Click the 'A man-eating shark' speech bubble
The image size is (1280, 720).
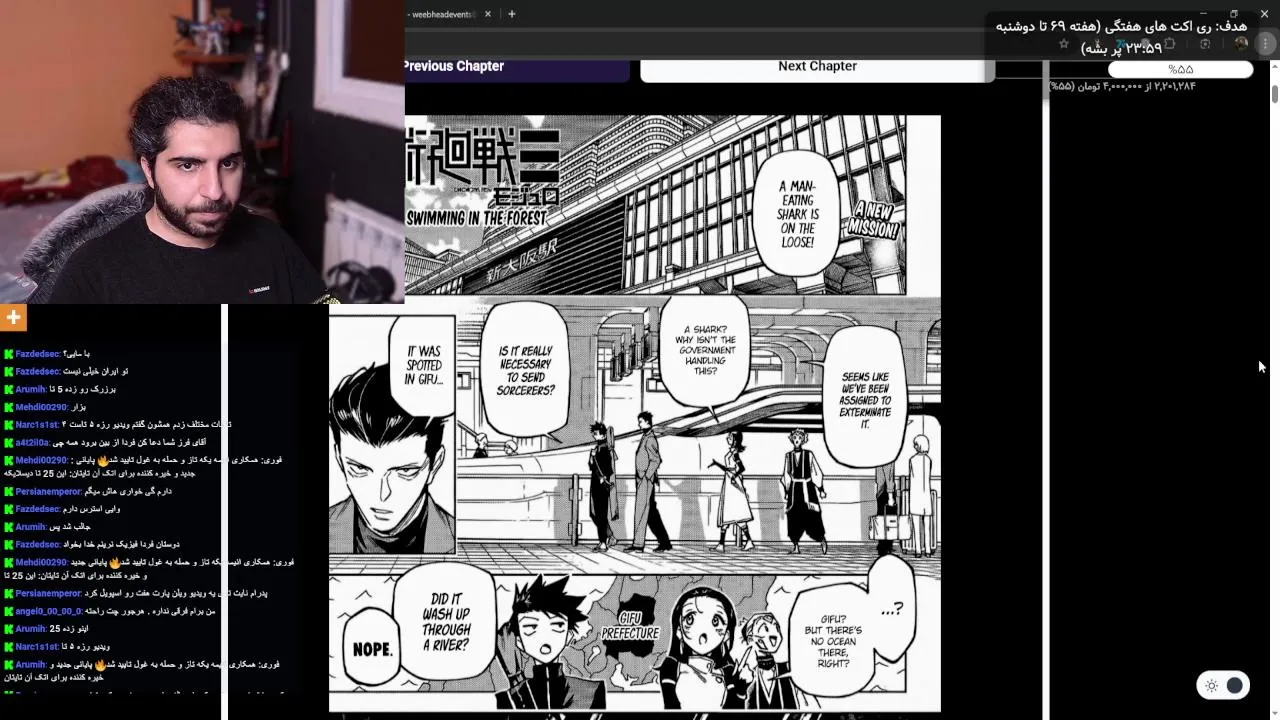(798, 214)
